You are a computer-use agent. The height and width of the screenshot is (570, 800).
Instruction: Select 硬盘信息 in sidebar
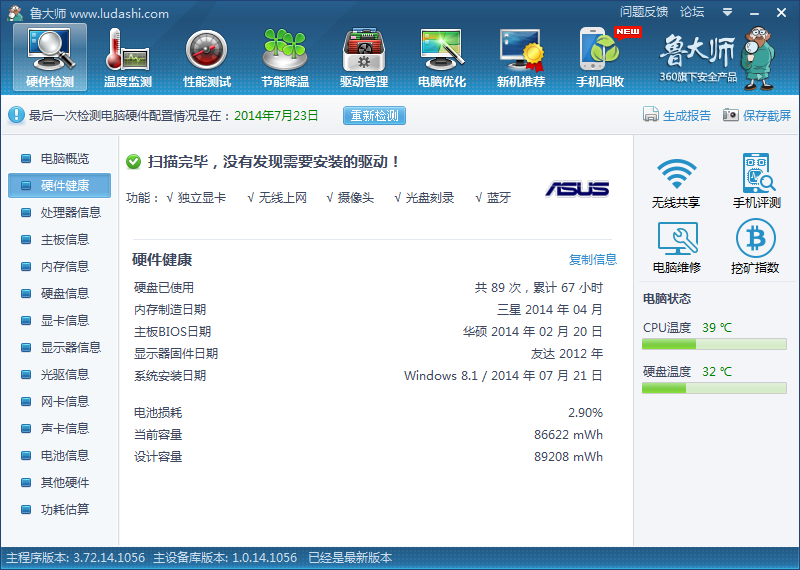tap(59, 293)
